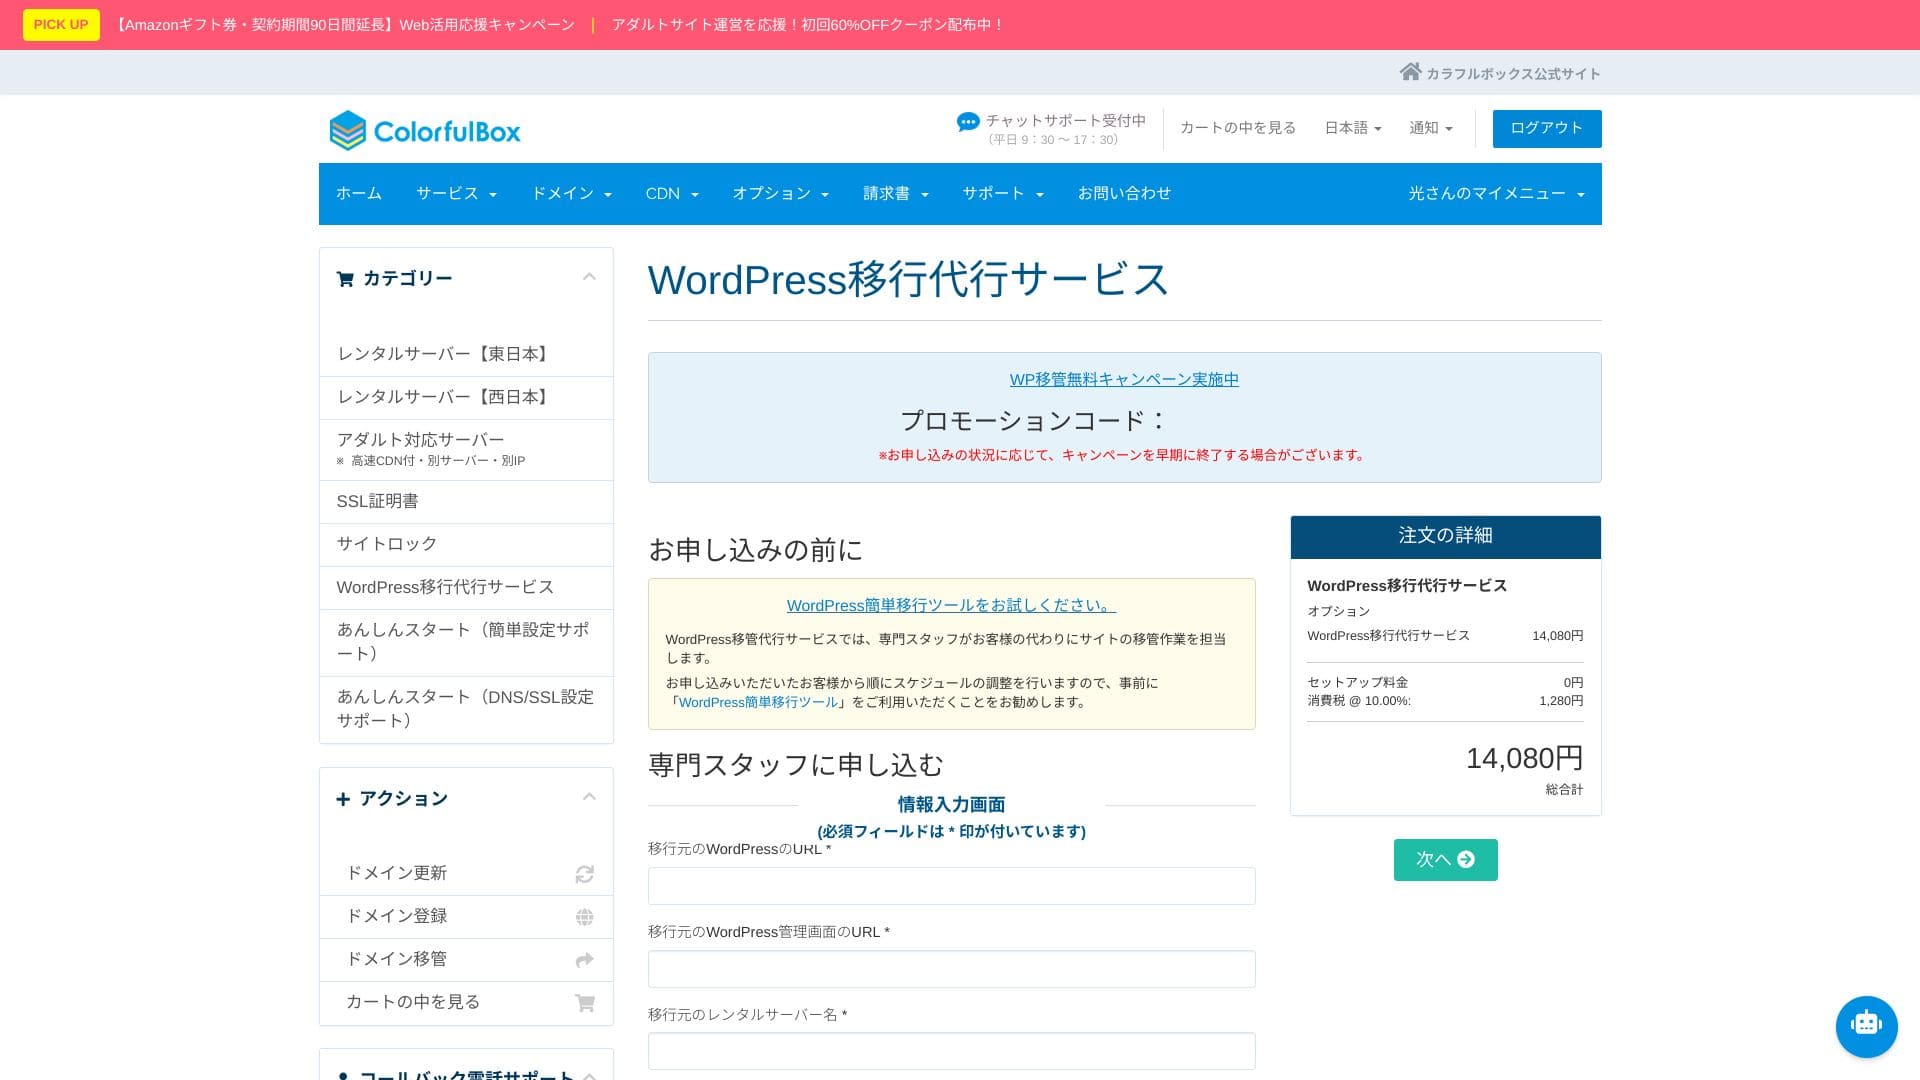Viewport: 1920px width, 1080px height.
Task: Click the domain transfer arrow icon
Action: pyautogui.click(x=585, y=960)
